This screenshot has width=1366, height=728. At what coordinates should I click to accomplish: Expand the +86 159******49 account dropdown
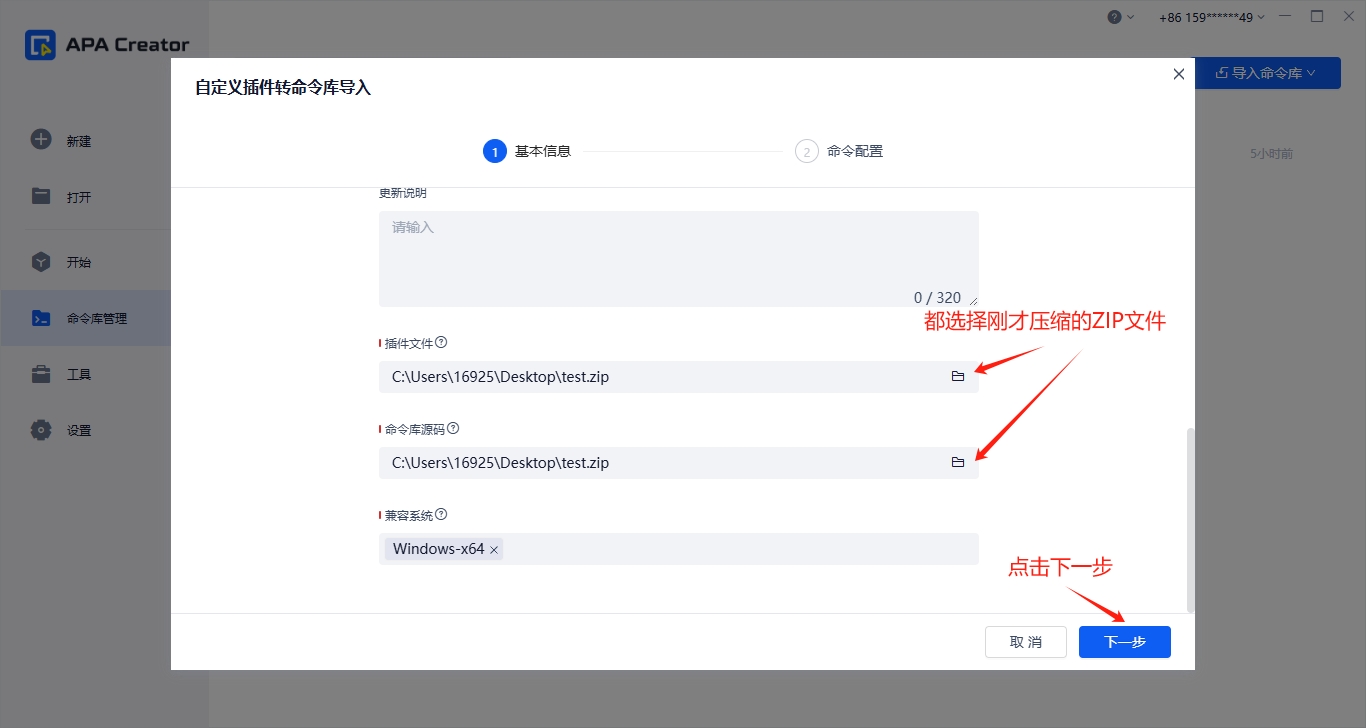tap(1212, 17)
